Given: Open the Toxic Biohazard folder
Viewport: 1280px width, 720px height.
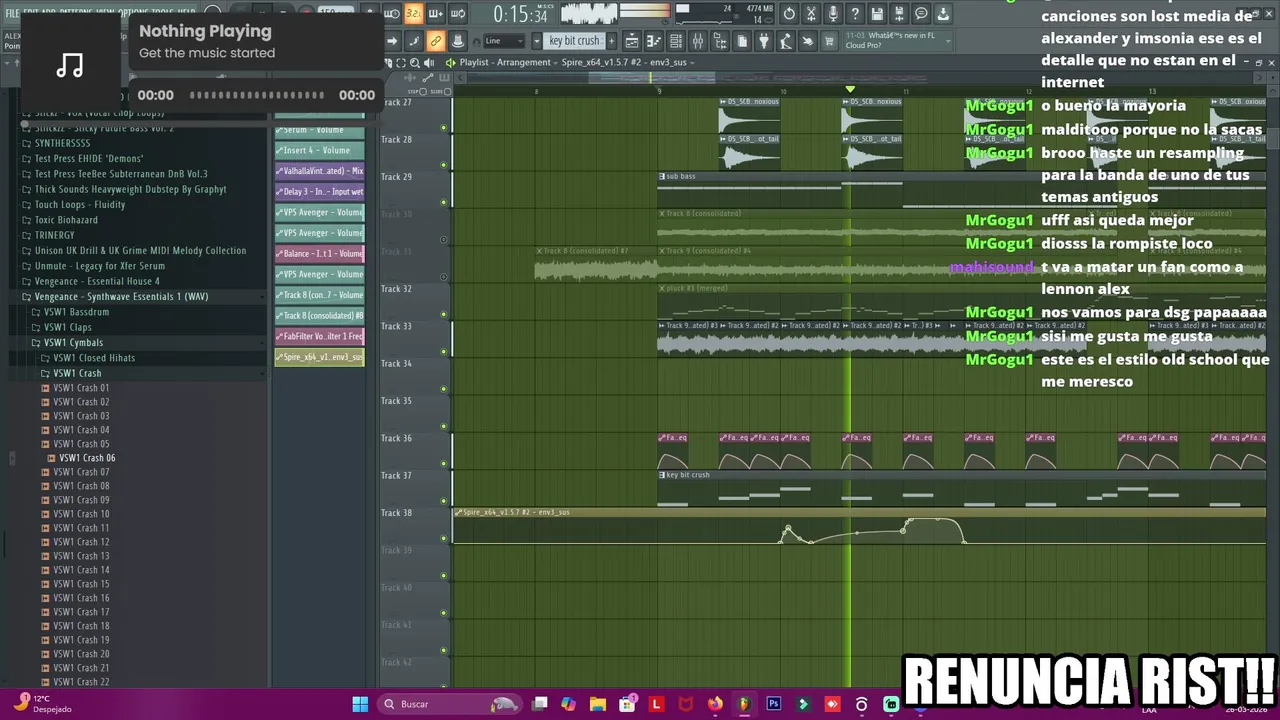Looking at the screenshot, I should [66, 220].
